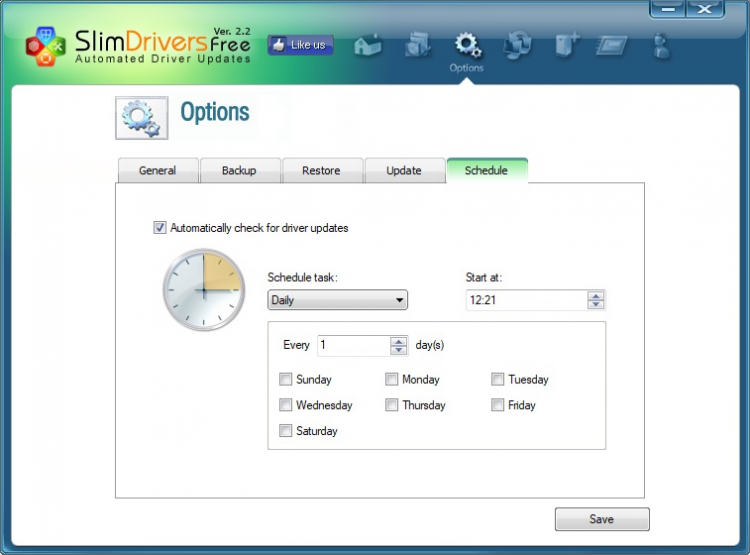This screenshot has width=750, height=555.
Task: Click the Options heading text
Action: [215, 112]
